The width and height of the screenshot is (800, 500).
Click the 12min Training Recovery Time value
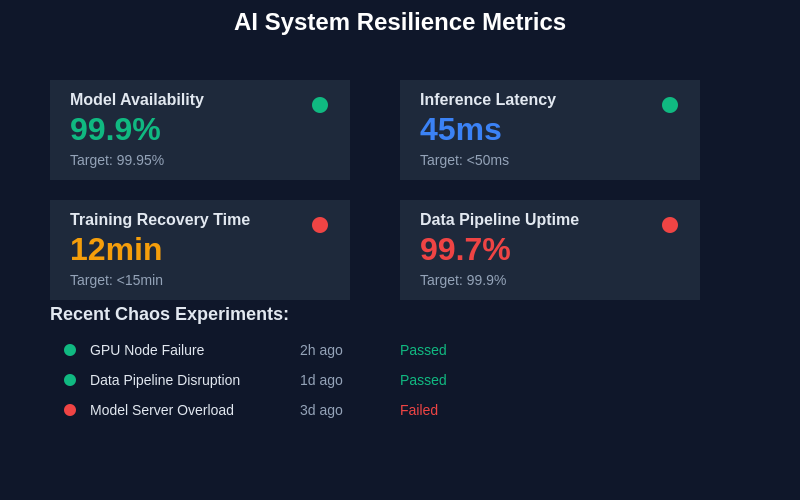point(116,249)
